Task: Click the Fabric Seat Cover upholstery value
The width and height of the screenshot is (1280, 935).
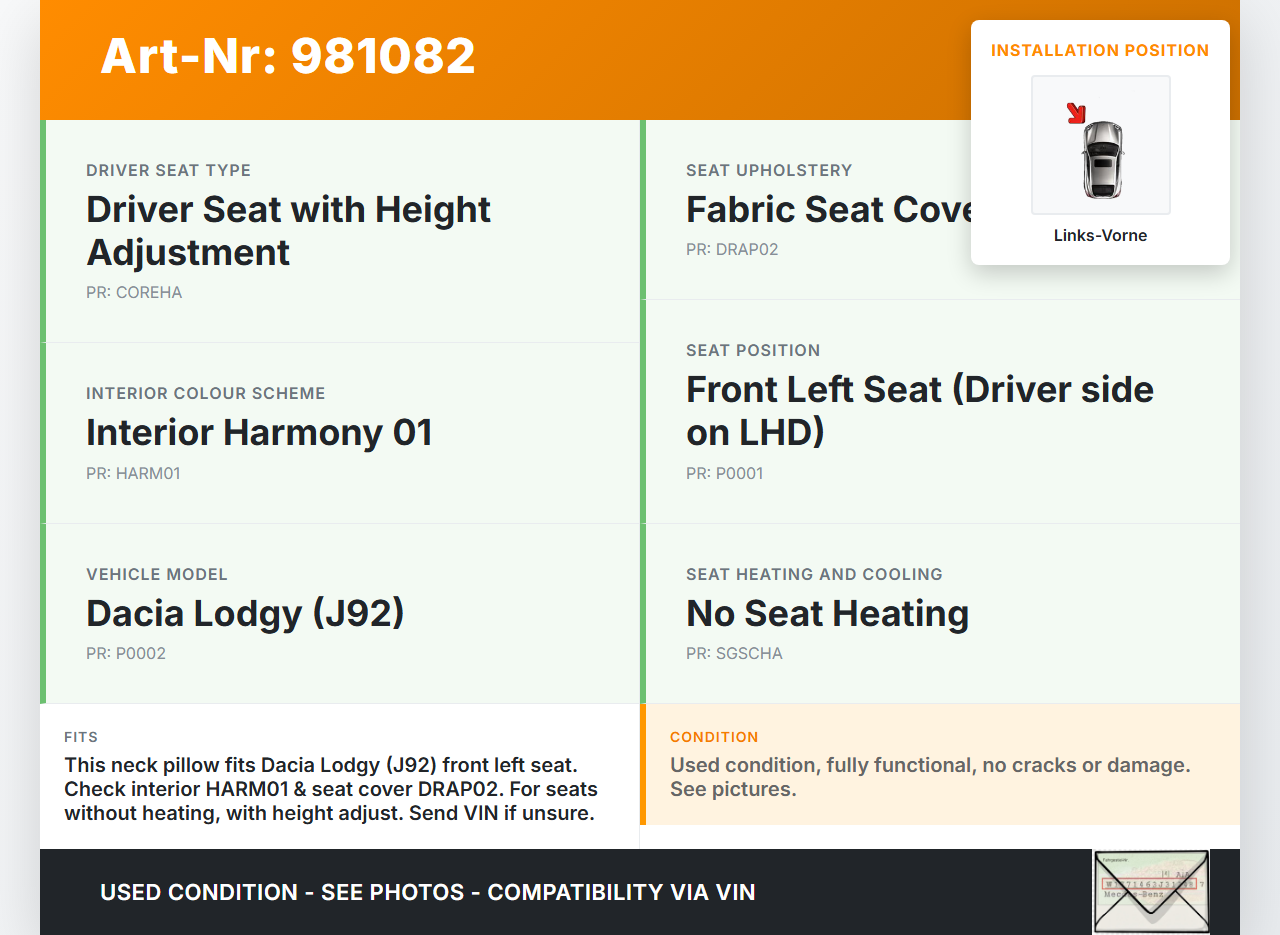Action: click(x=828, y=210)
